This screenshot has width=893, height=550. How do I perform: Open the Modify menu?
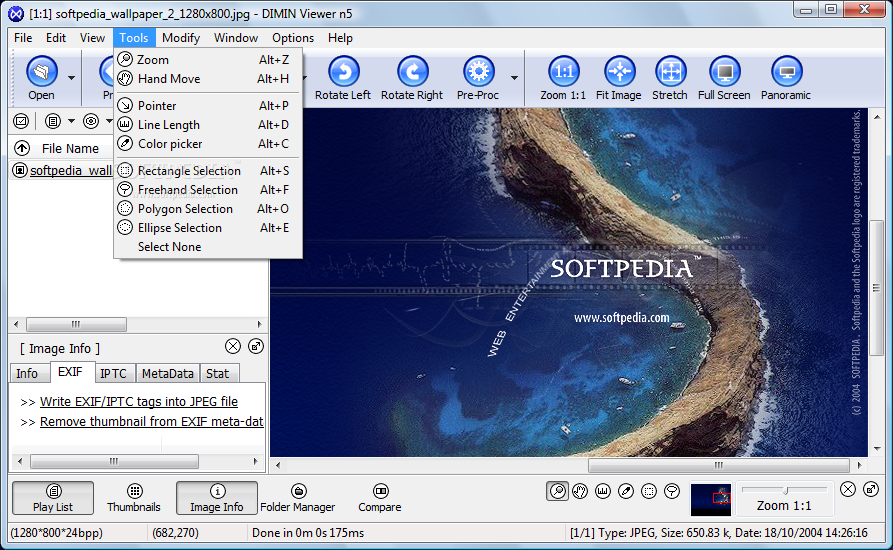coord(181,38)
